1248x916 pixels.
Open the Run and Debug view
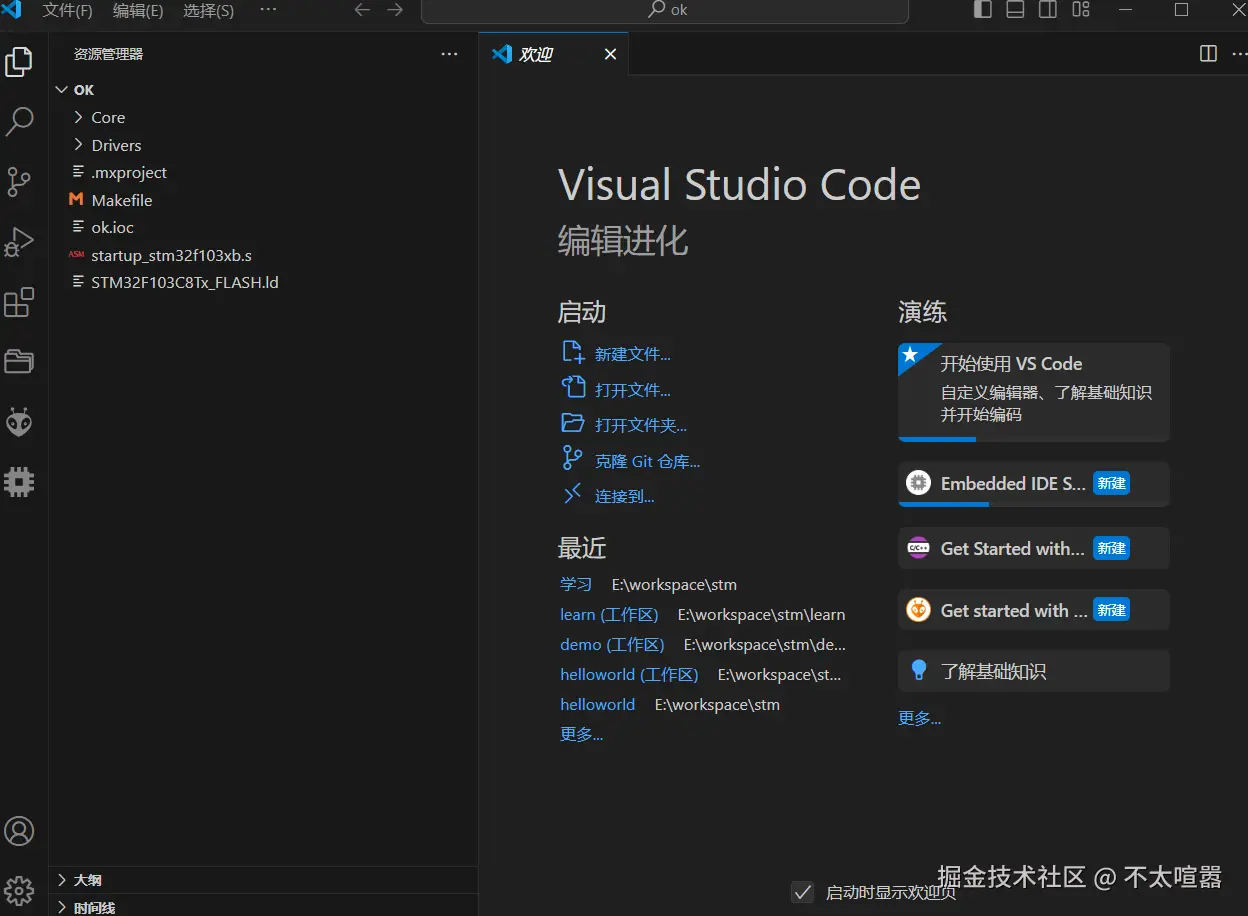point(19,242)
